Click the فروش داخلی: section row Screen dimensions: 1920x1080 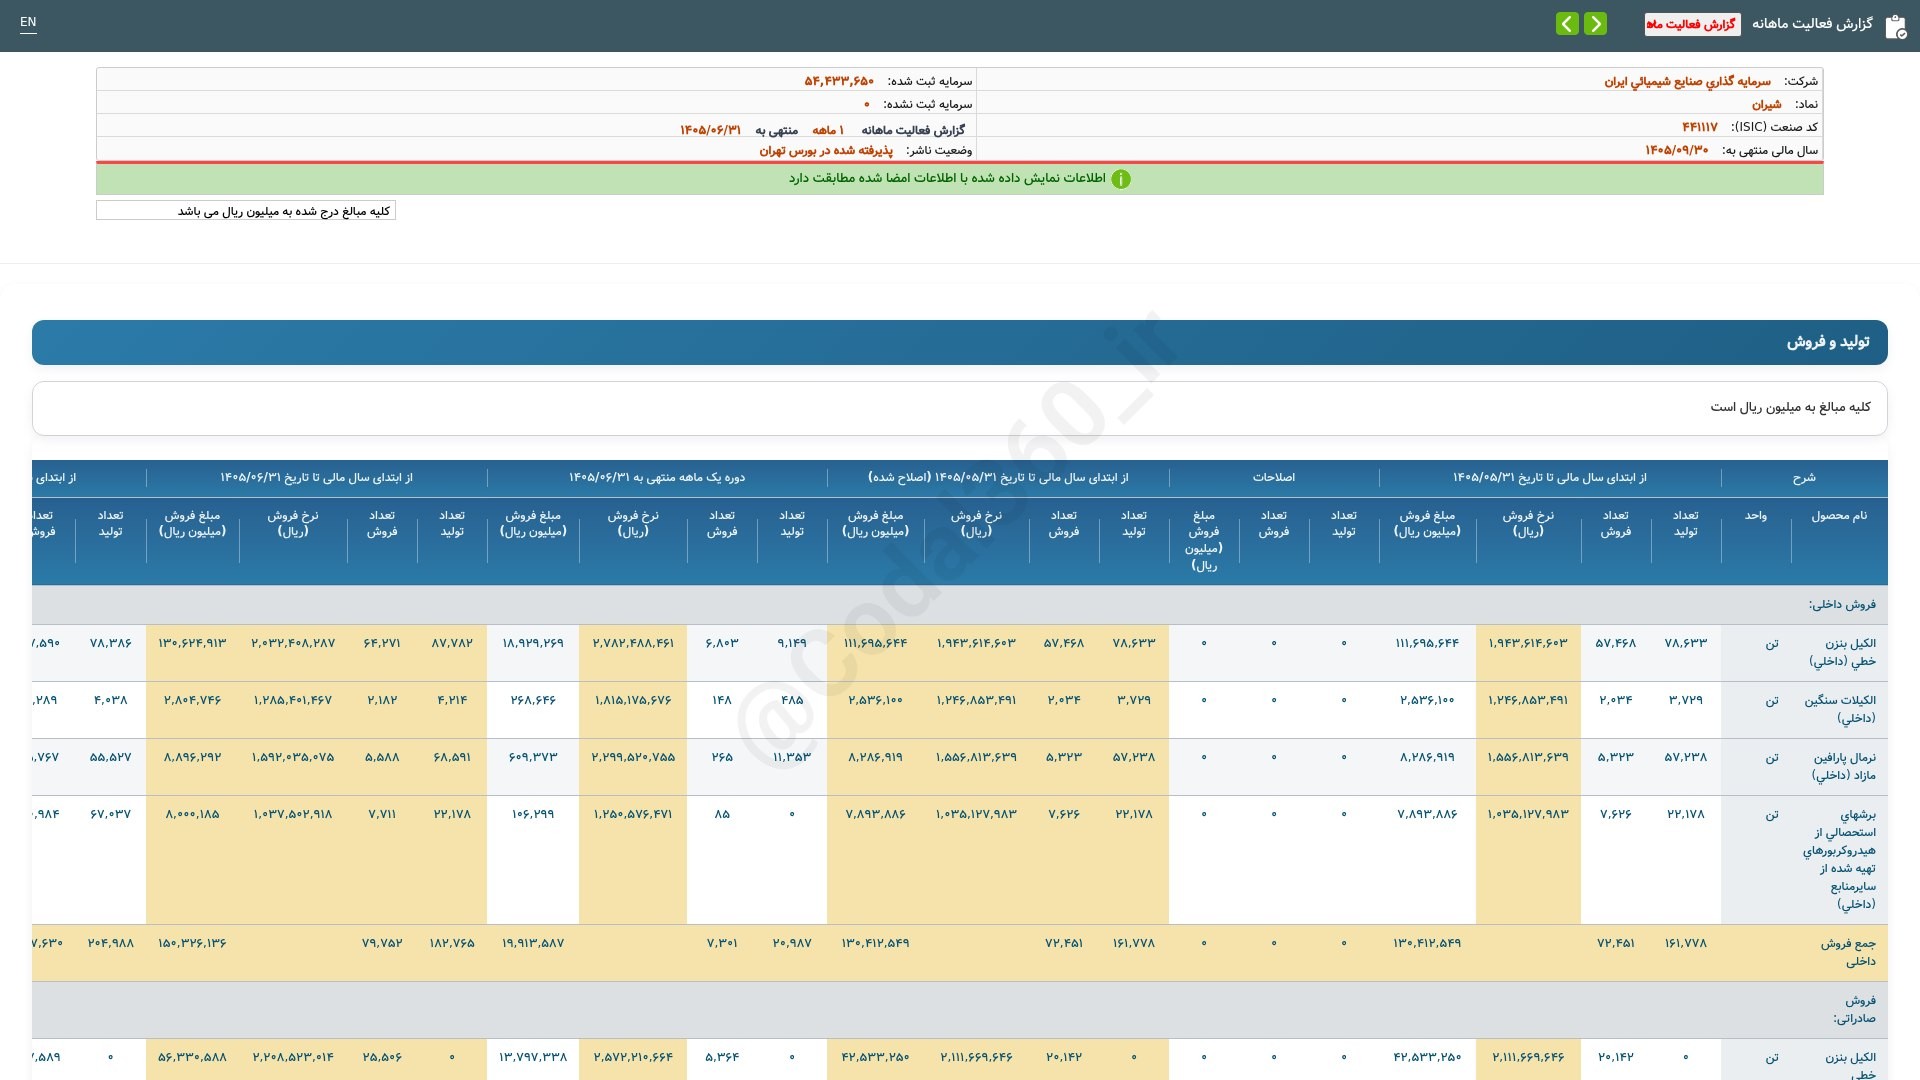pyautogui.click(x=960, y=605)
